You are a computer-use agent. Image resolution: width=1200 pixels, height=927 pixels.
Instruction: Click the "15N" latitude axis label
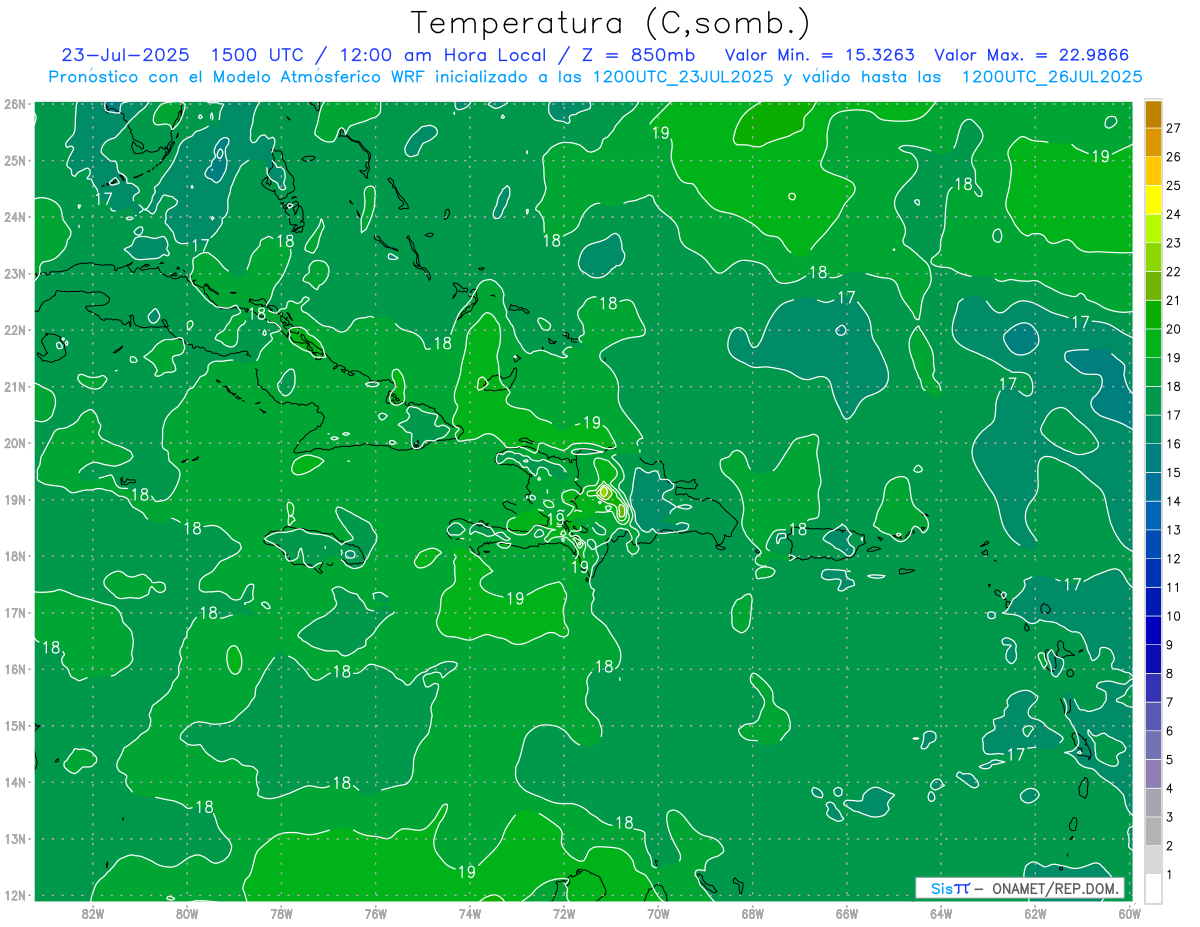(15, 726)
